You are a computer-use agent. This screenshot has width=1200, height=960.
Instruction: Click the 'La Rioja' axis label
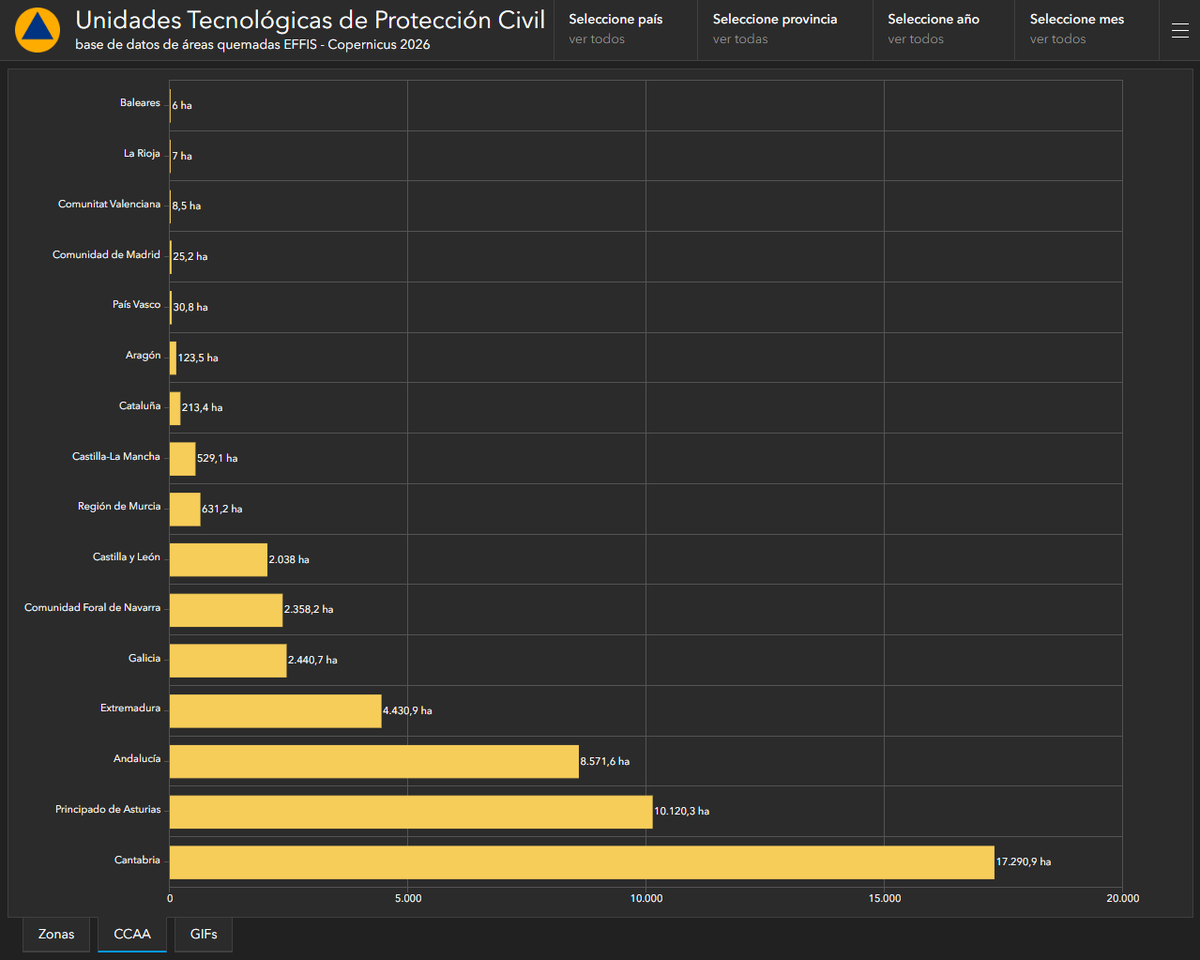(142, 153)
